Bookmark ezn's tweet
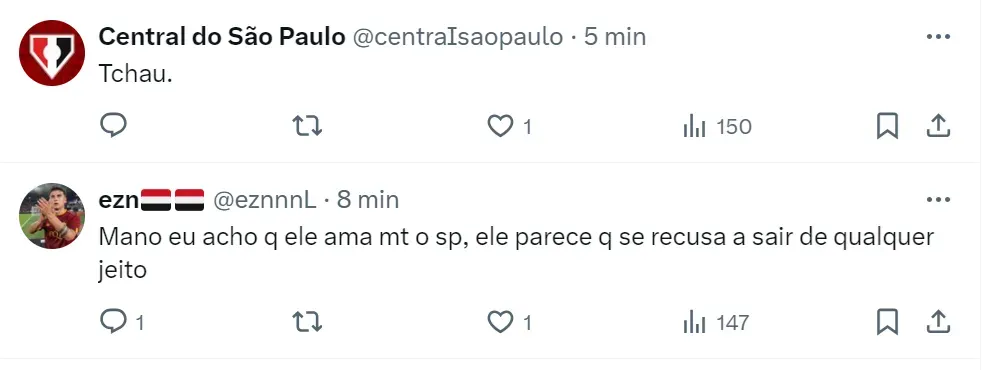The width and height of the screenshot is (983, 370). pos(887,322)
